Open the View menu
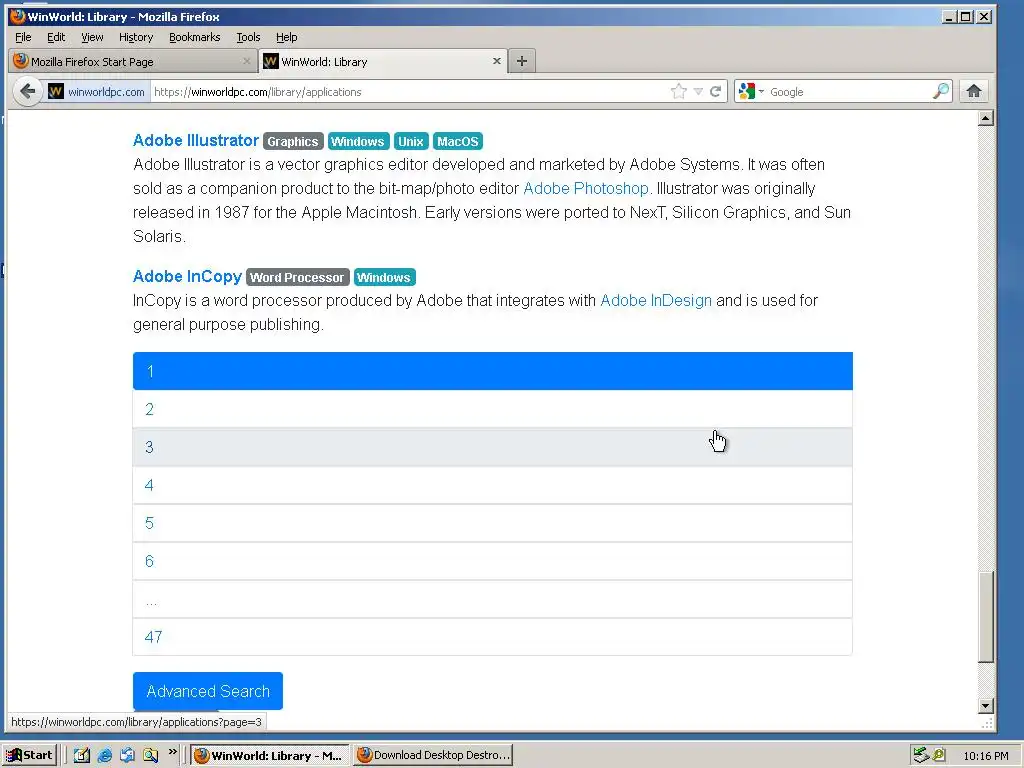The image size is (1024, 768). click(92, 37)
